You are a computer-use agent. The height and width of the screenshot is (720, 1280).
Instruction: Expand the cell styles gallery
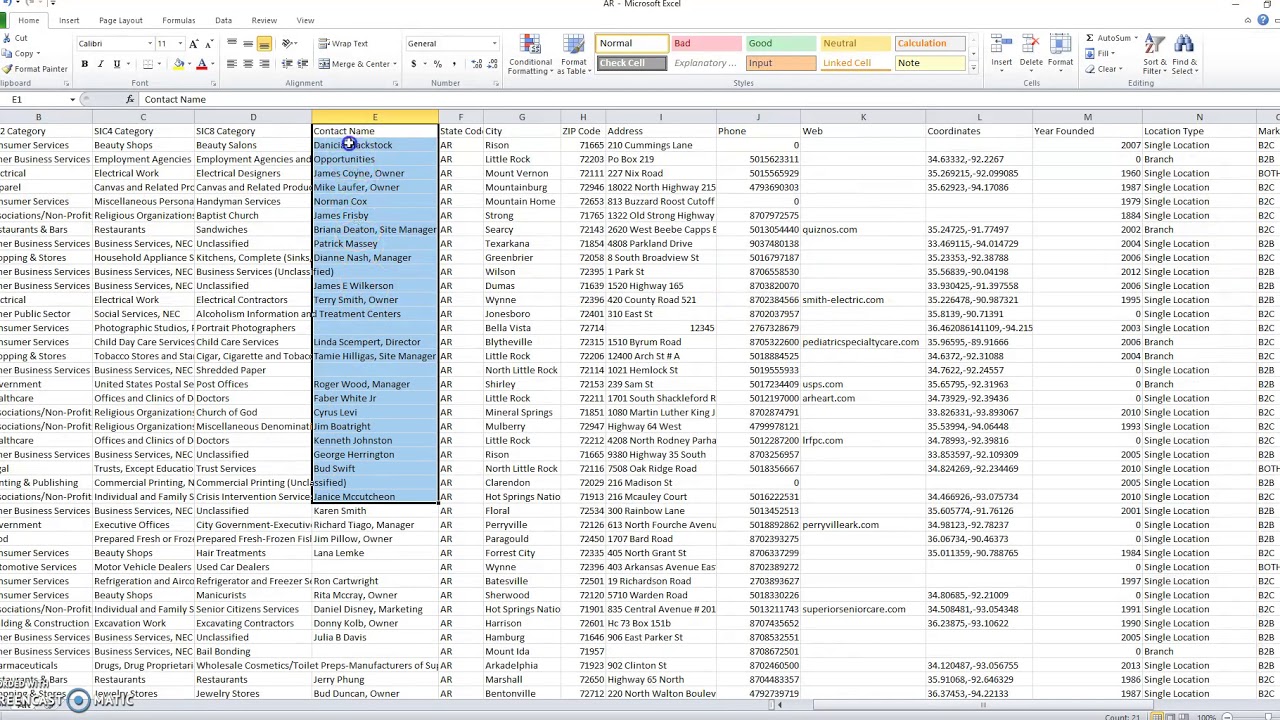pos(974,68)
